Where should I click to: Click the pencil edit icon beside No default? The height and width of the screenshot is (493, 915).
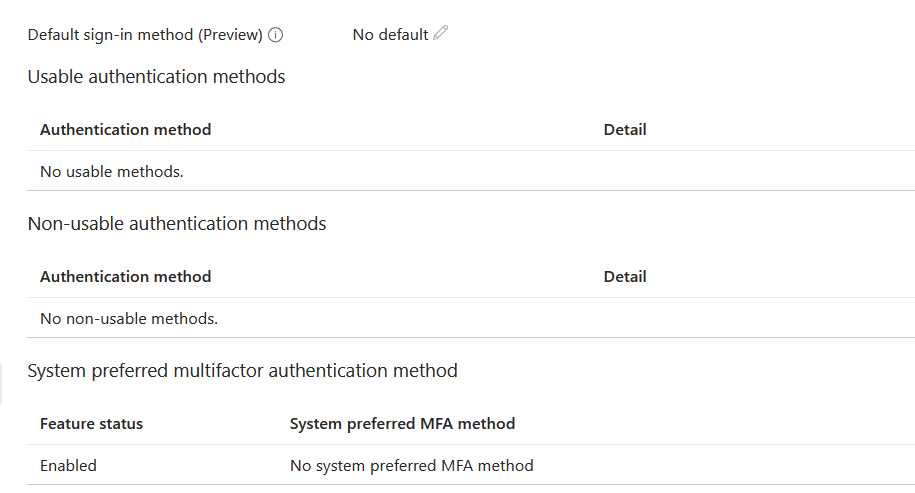coord(441,33)
